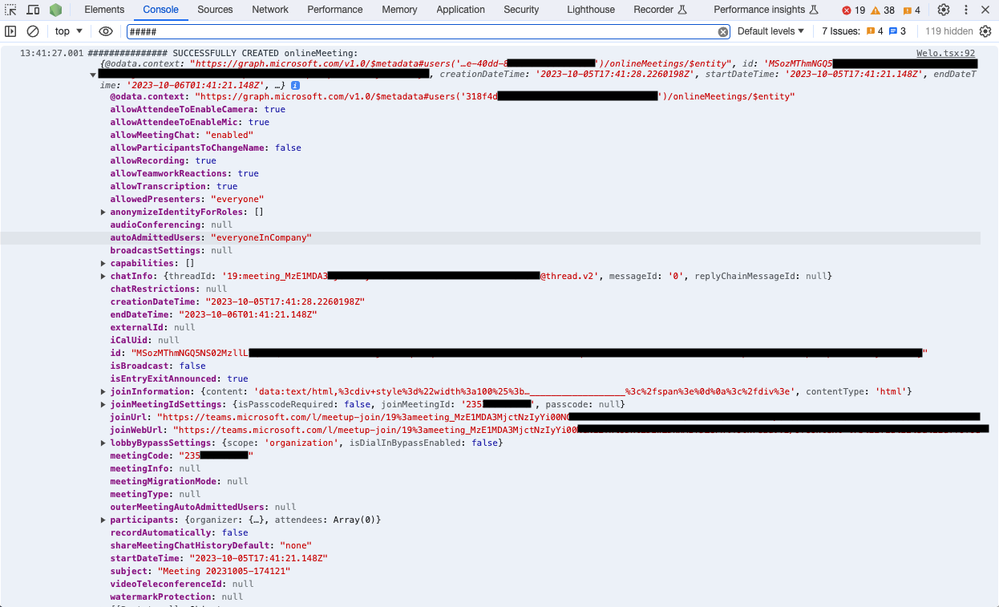Open the Default levels dropdown
This screenshot has width=999, height=607.
coord(771,31)
